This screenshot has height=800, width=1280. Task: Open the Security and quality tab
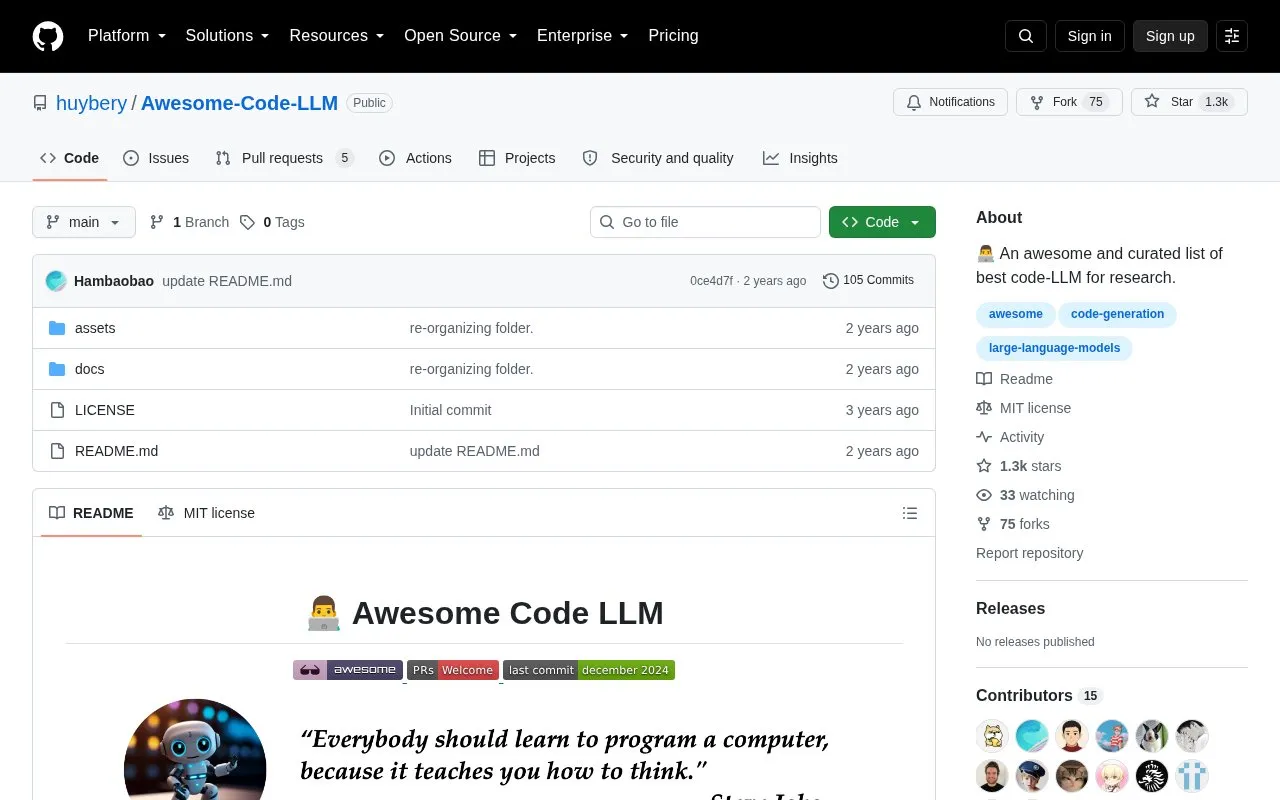[658, 158]
